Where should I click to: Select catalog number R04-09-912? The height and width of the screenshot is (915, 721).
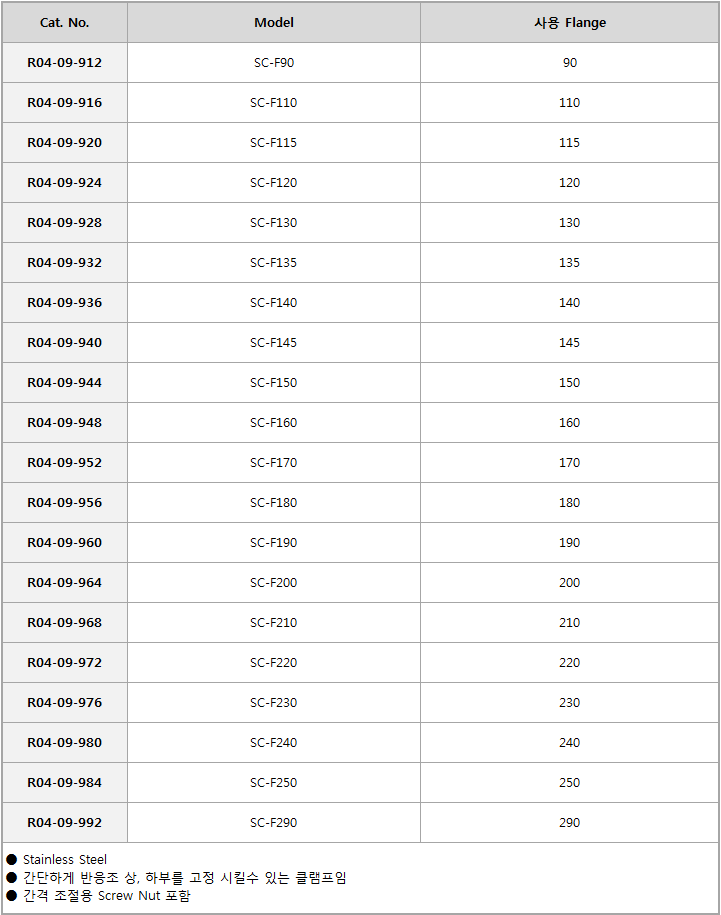pyautogui.click(x=65, y=62)
